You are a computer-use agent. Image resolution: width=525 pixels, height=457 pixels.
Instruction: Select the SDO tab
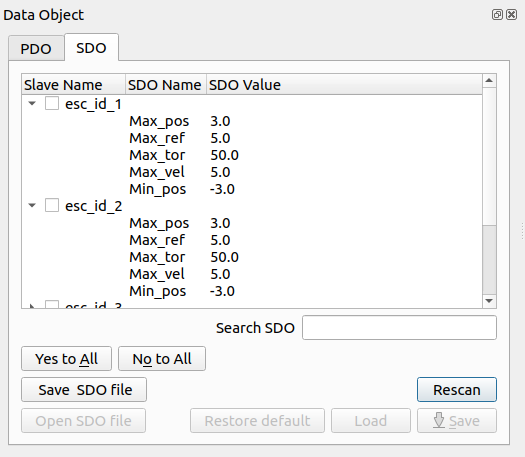point(91,48)
